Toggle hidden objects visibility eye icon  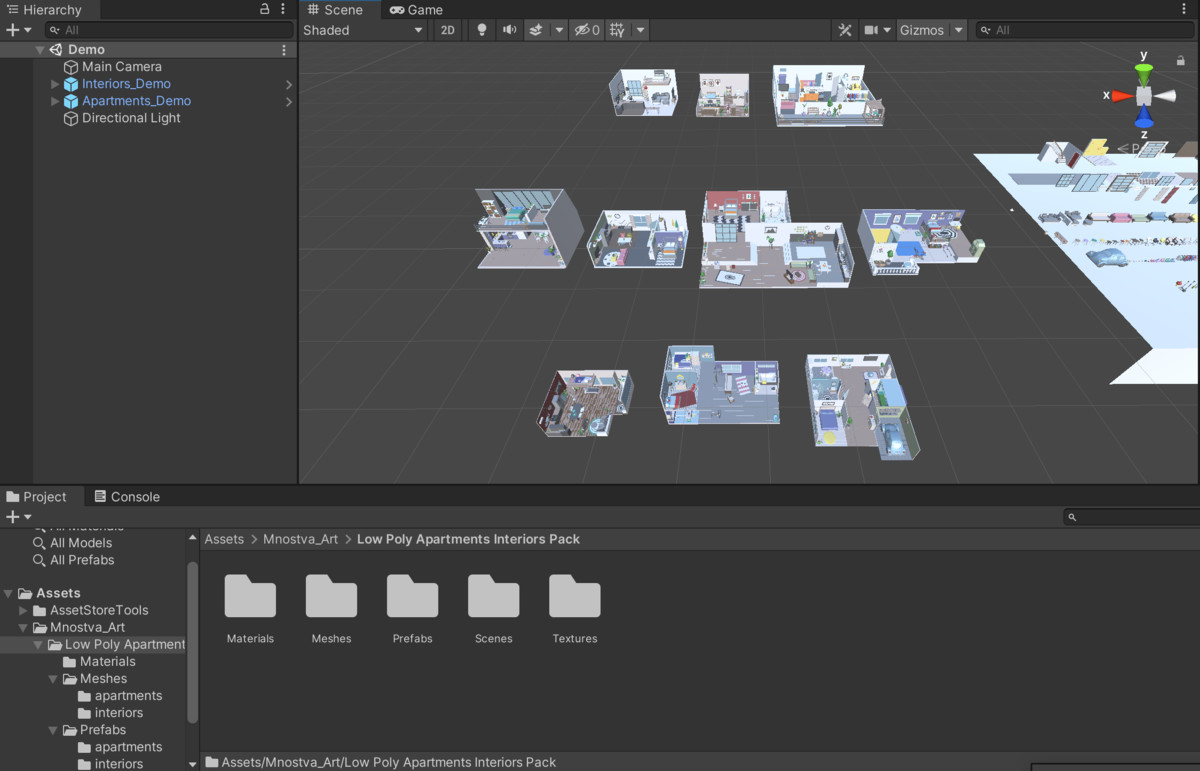click(587, 30)
